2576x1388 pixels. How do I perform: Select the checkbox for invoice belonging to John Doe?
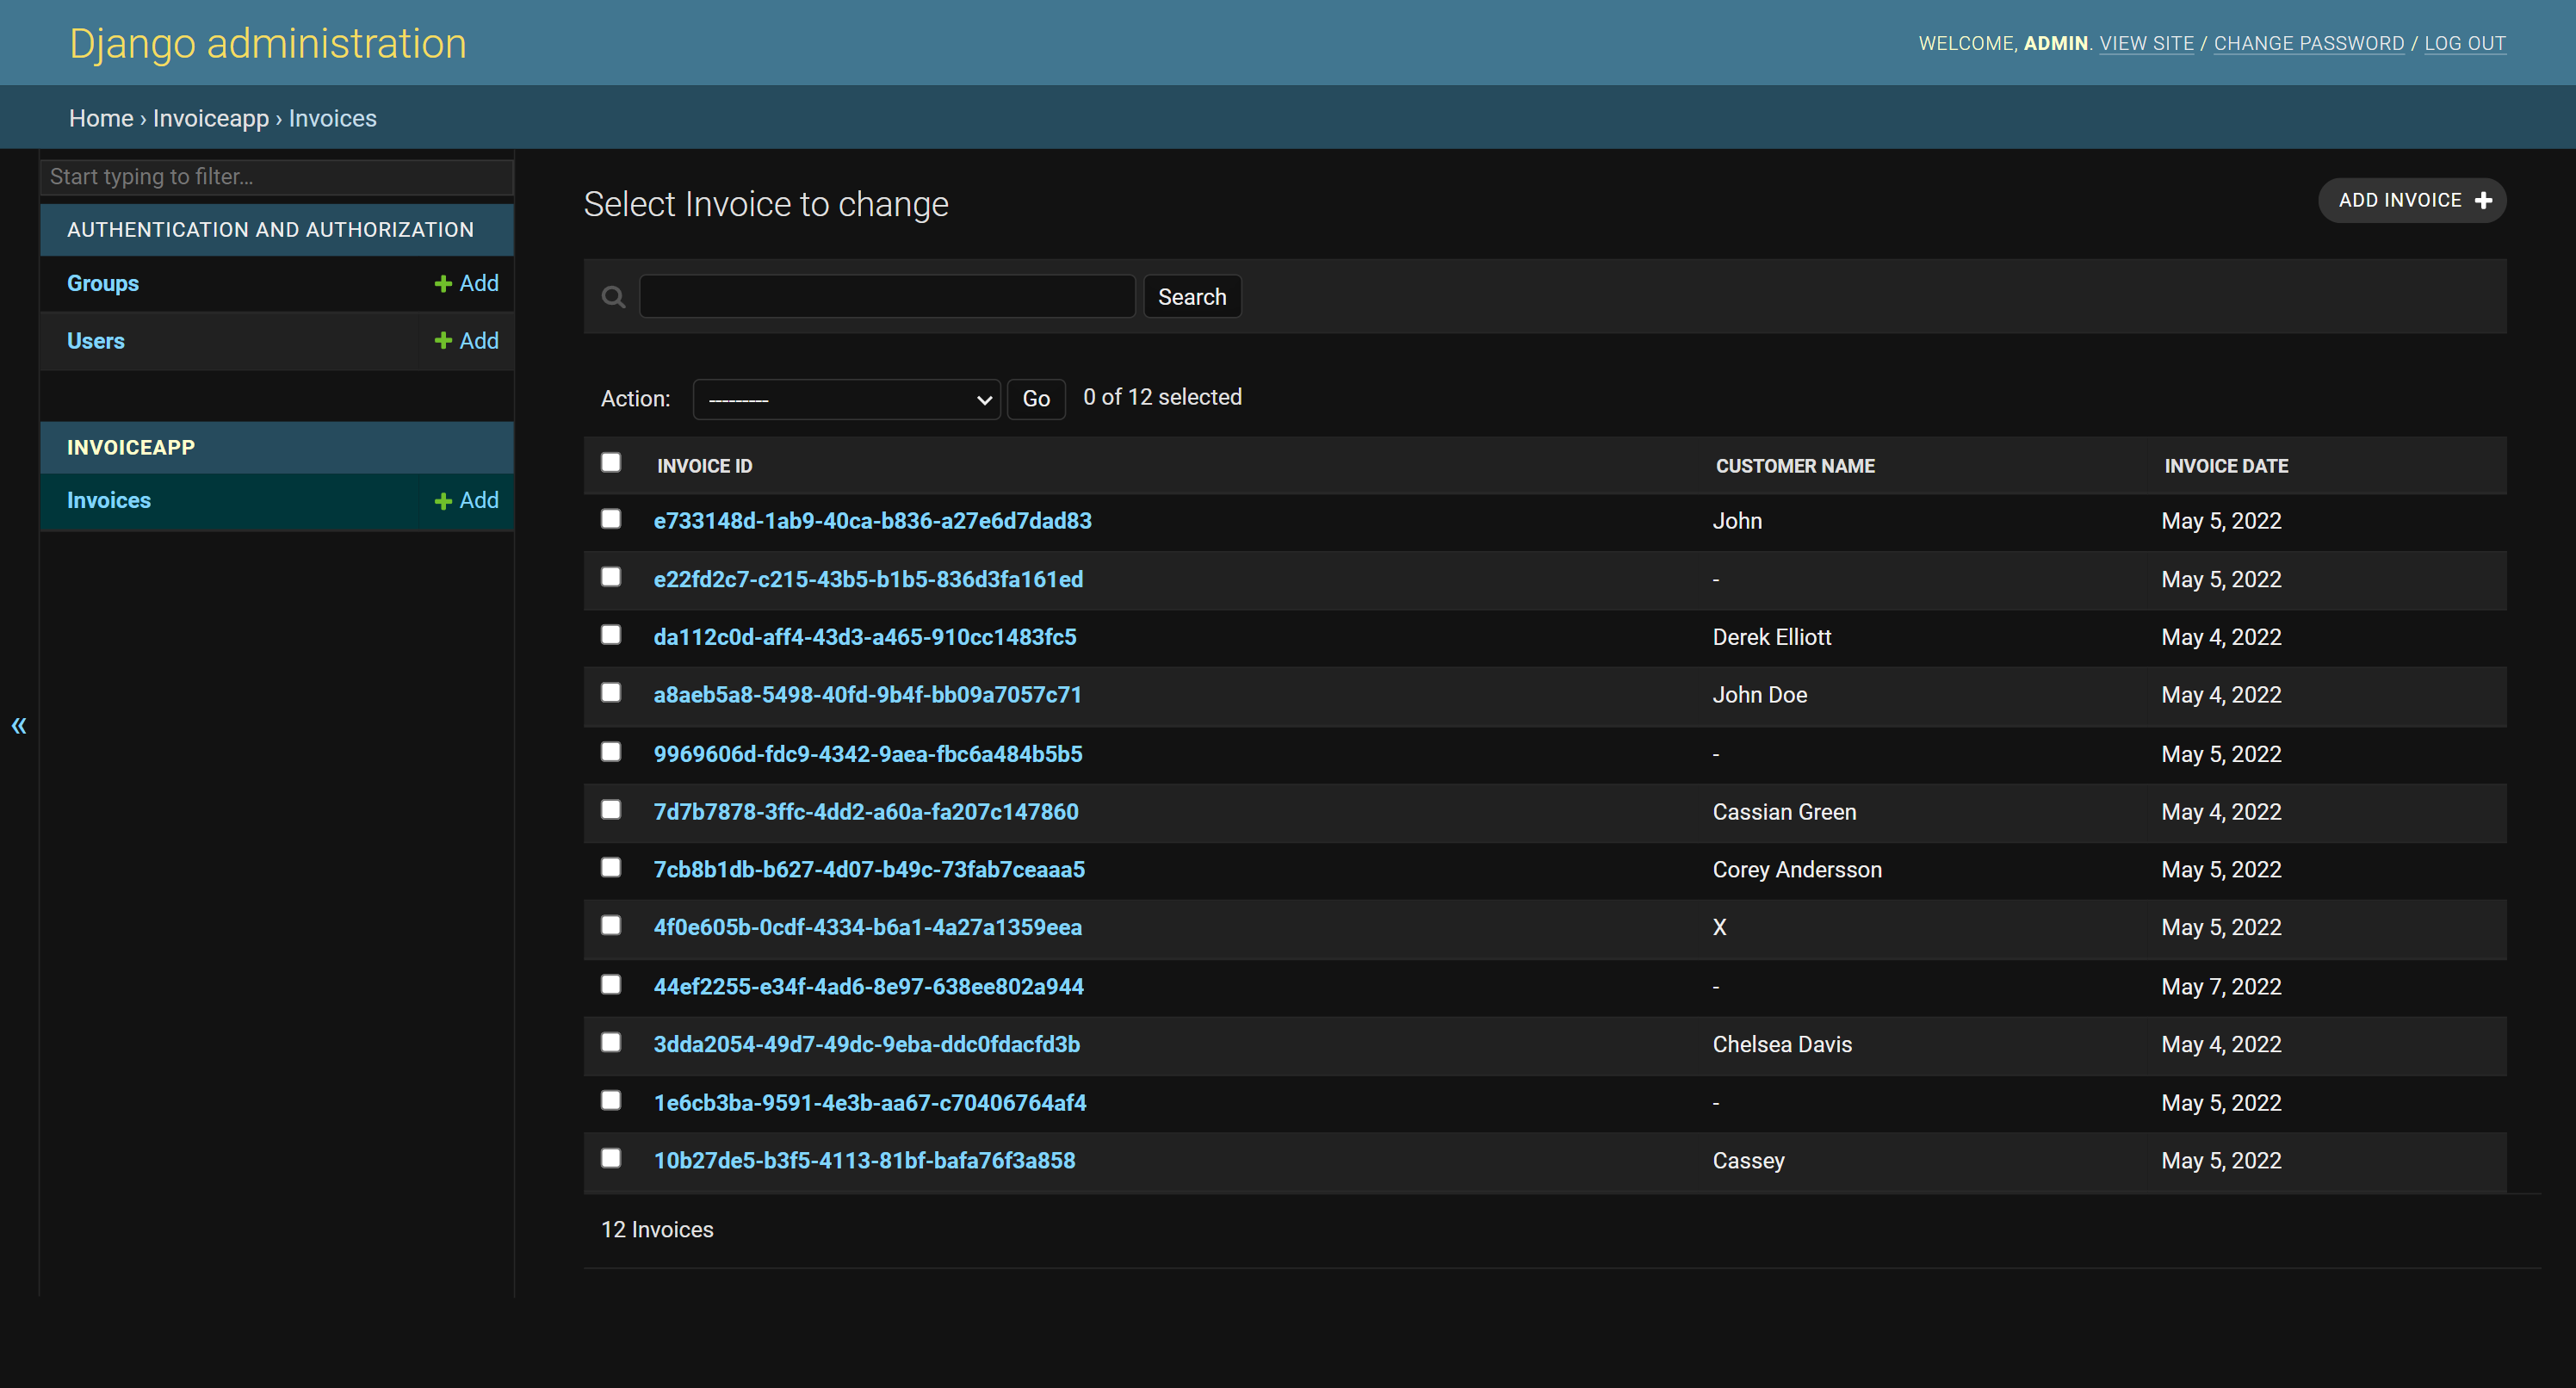coord(611,691)
